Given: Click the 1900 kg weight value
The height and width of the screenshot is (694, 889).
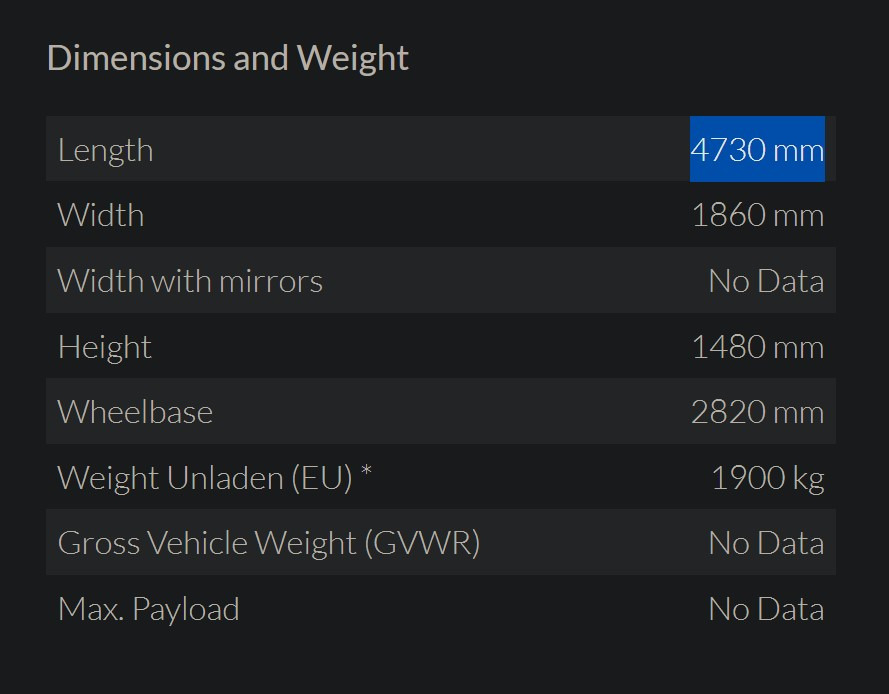Looking at the screenshot, I should pyautogui.click(x=767, y=478).
